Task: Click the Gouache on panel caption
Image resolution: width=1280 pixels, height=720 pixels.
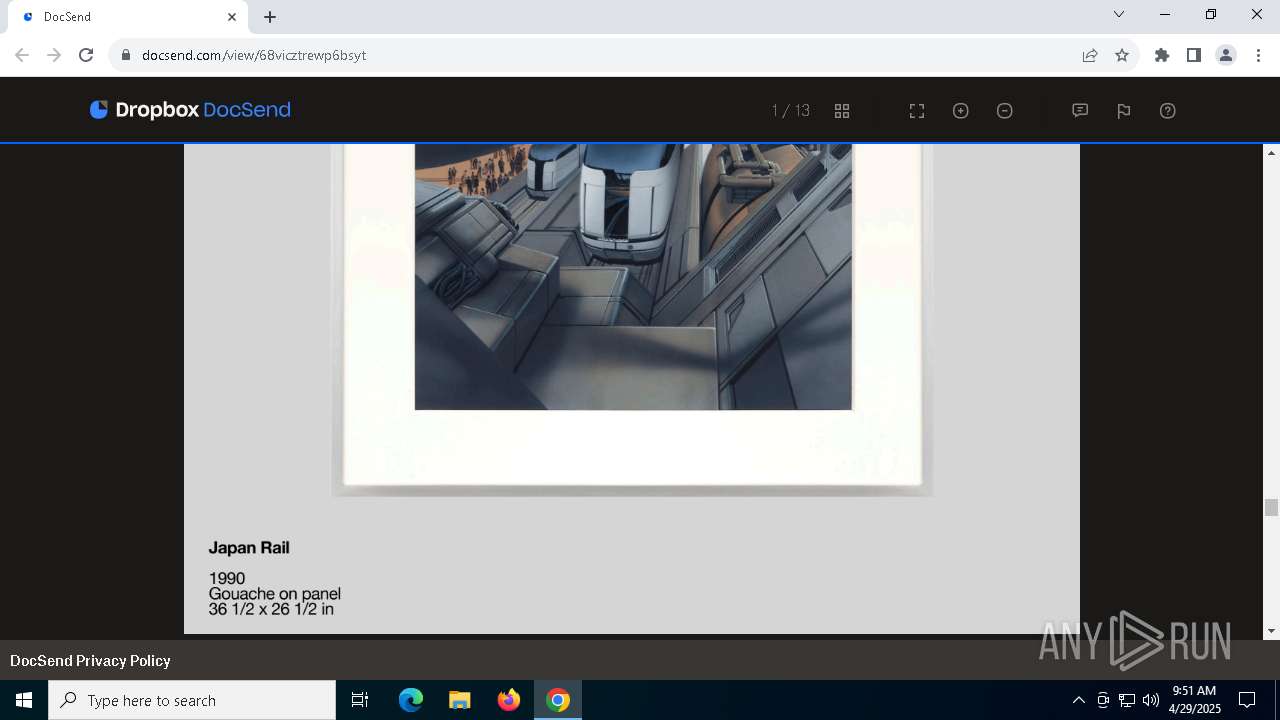Action: (x=275, y=594)
